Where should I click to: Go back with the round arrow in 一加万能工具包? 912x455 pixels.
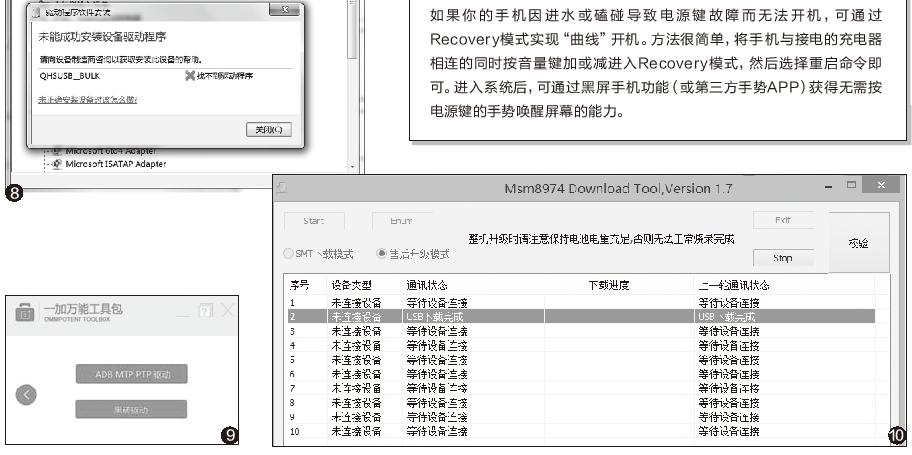pyautogui.click(x=26, y=395)
